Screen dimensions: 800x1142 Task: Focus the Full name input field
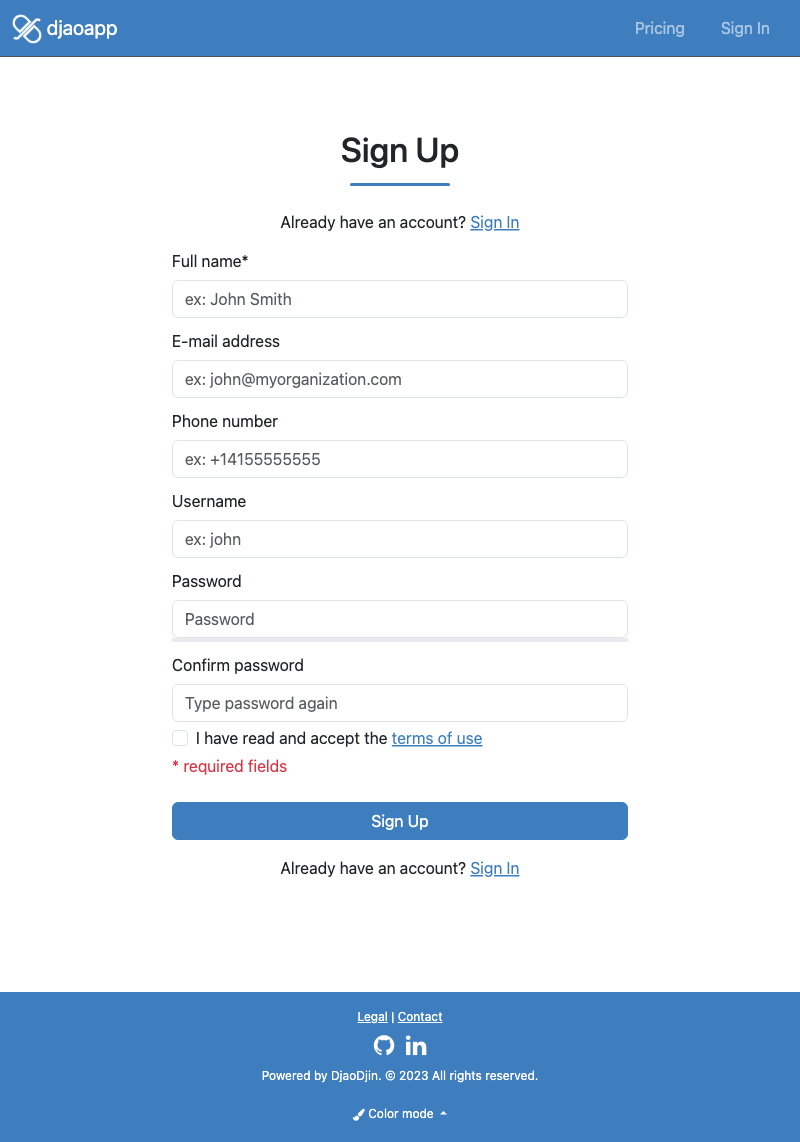pos(400,299)
